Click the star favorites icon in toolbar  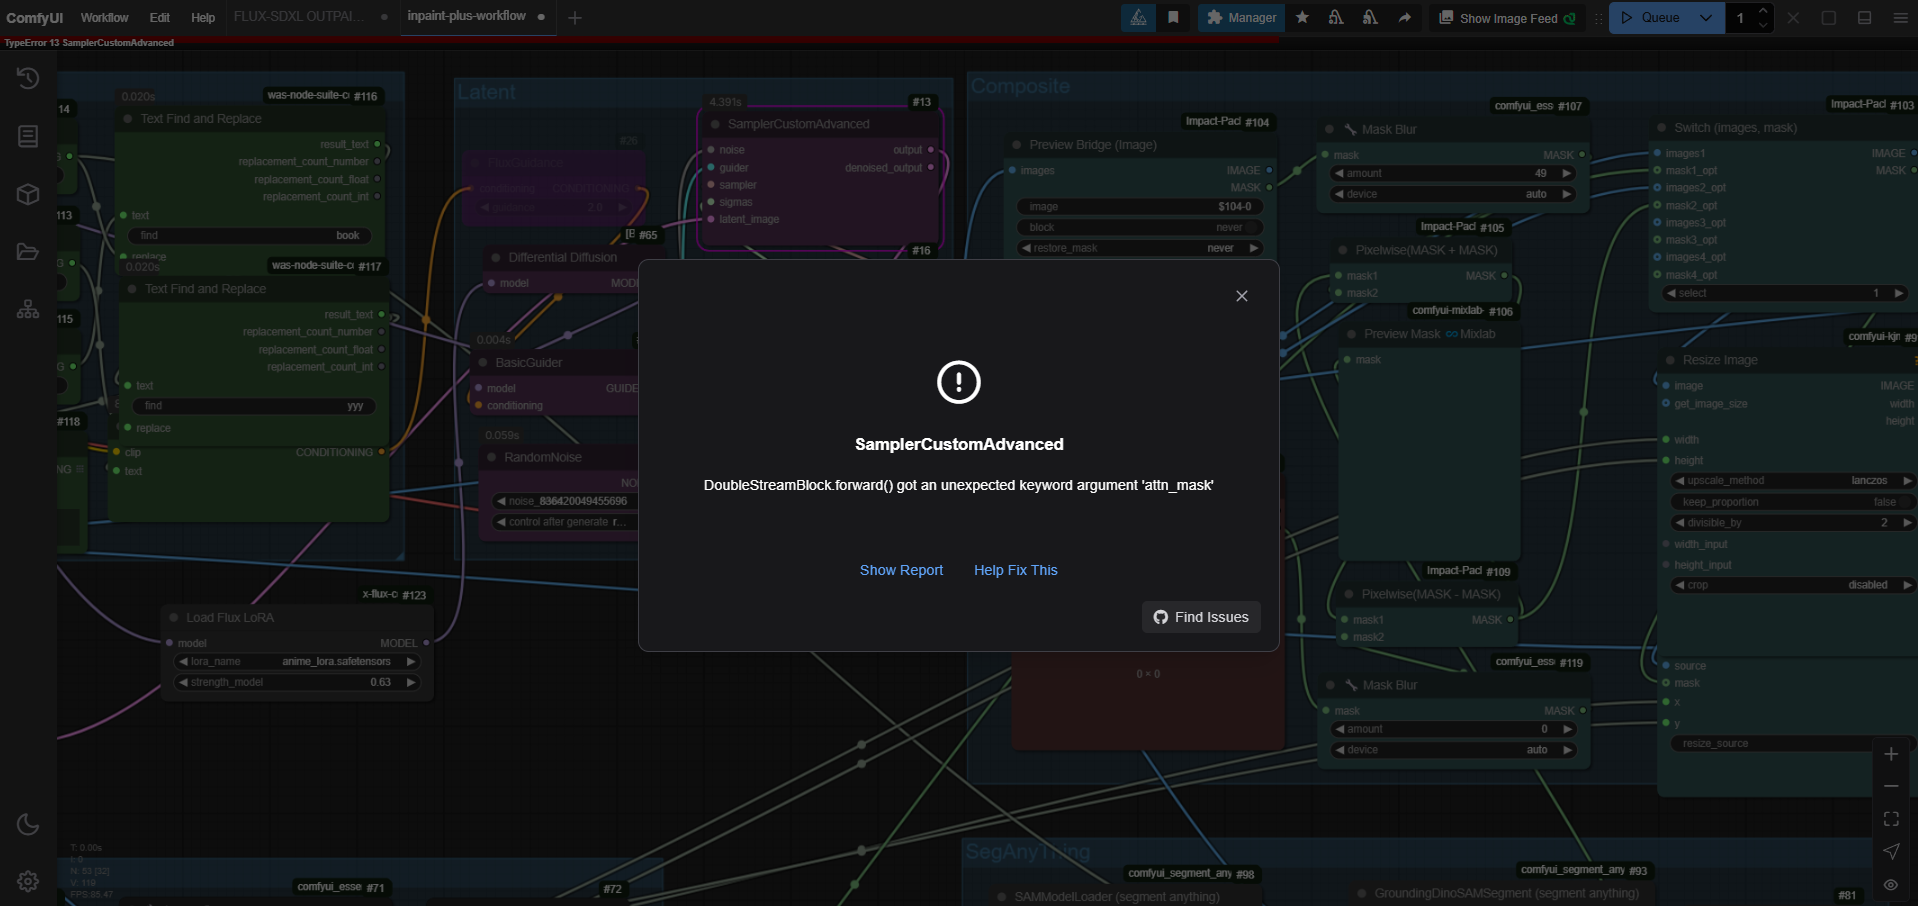[1302, 18]
